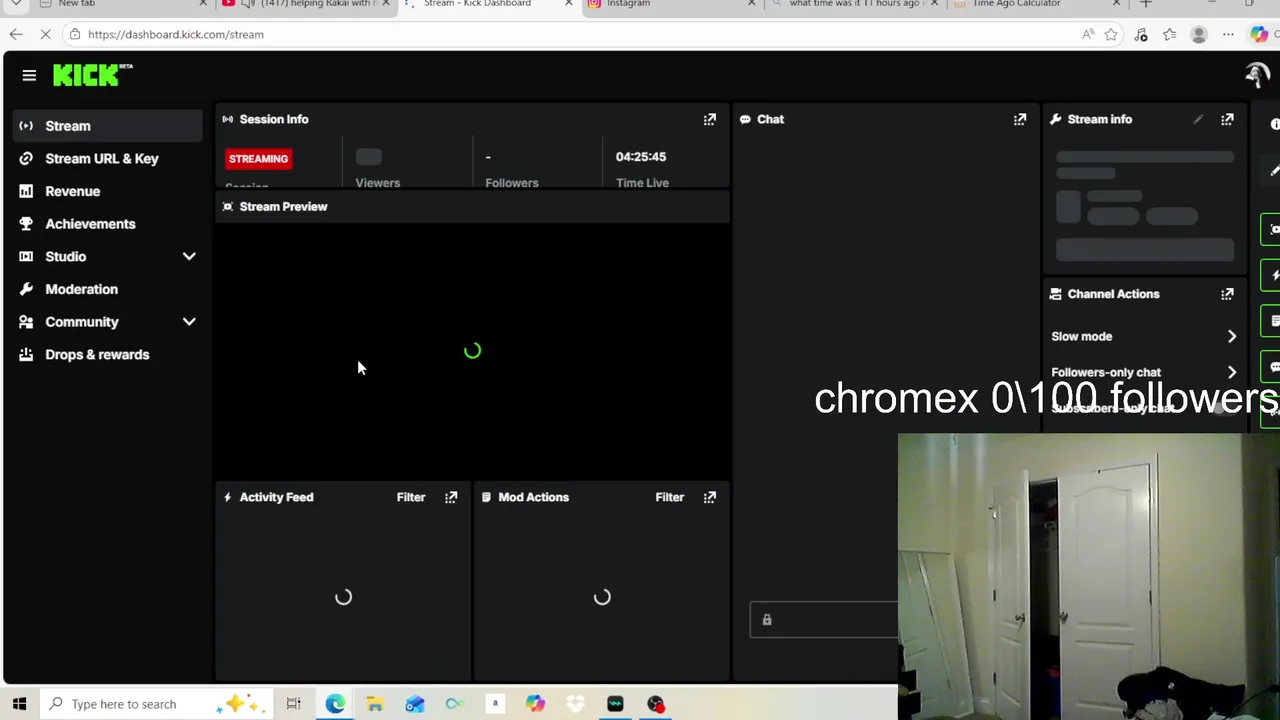Open File Explorer from the taskbar
This screenshot has height=720, width=1280.
pos(375,704)
